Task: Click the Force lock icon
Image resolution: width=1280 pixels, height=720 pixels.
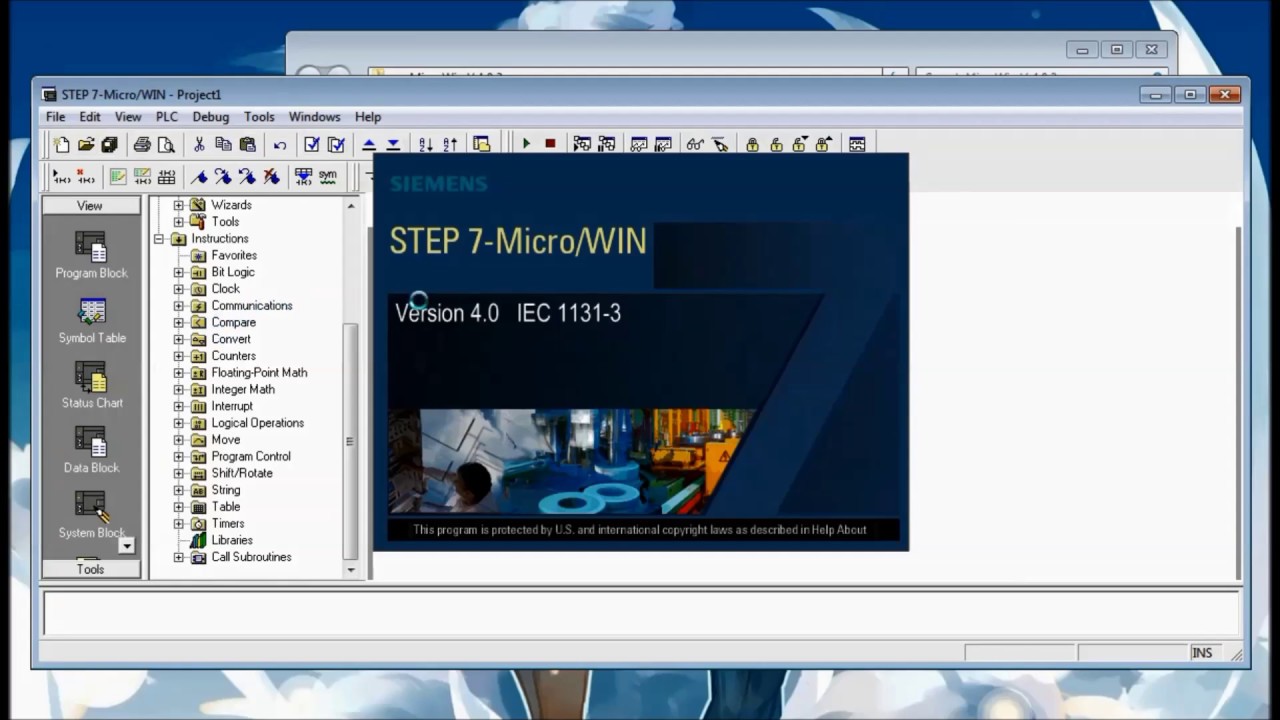Action: pyautogui.click(x=752, y=144)
